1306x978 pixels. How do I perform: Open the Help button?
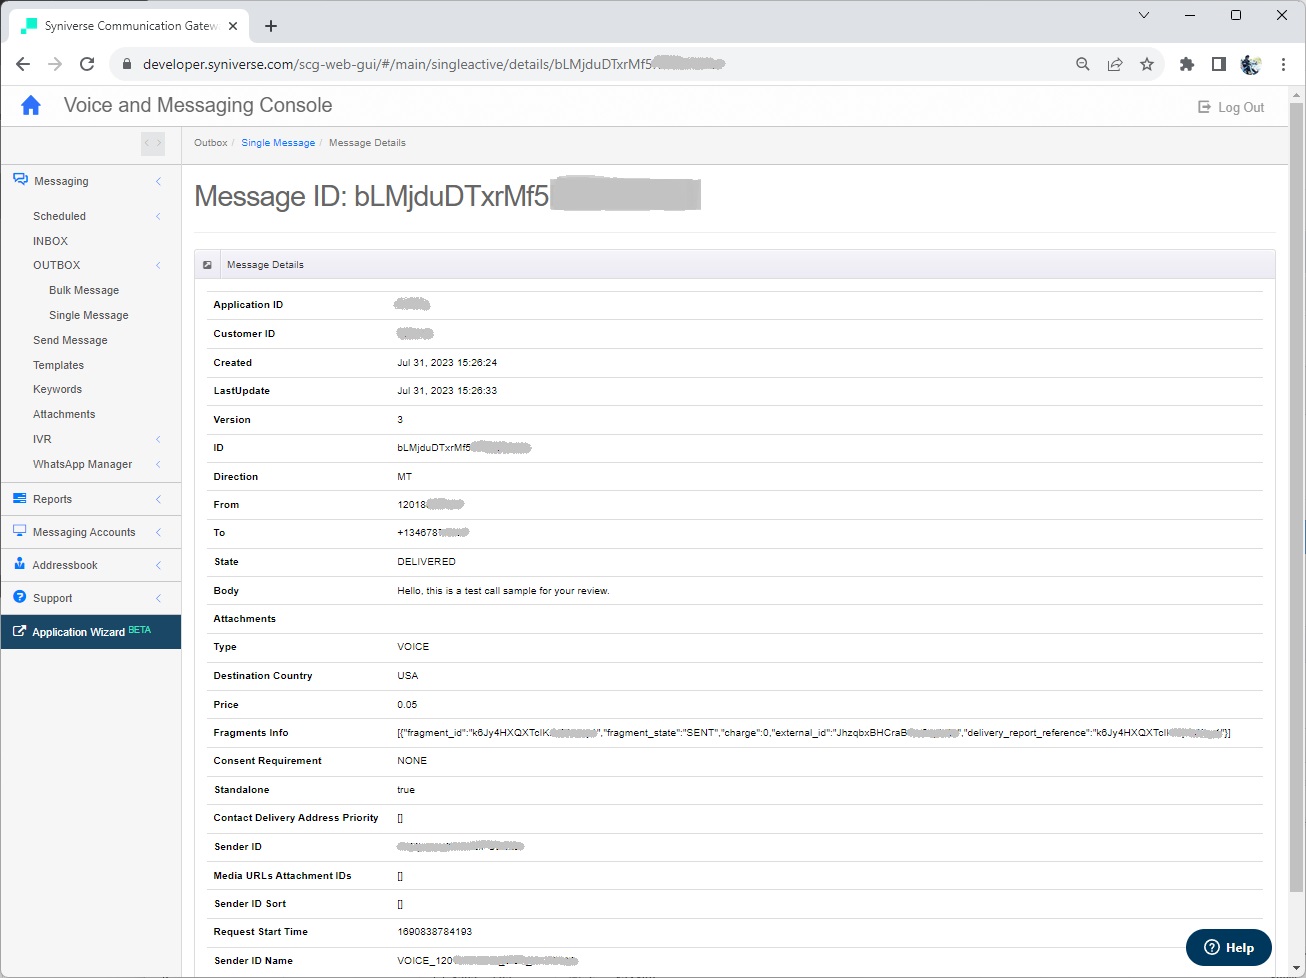point(1229,947)
